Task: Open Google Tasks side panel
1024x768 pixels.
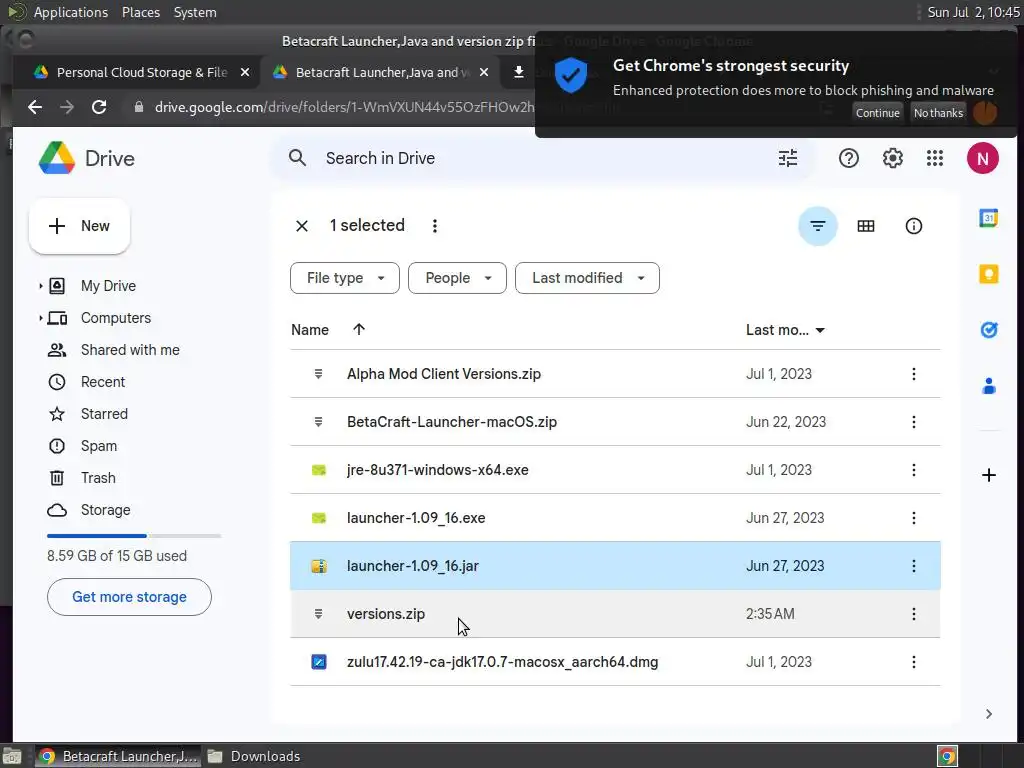Action: (x=989, y=330)
